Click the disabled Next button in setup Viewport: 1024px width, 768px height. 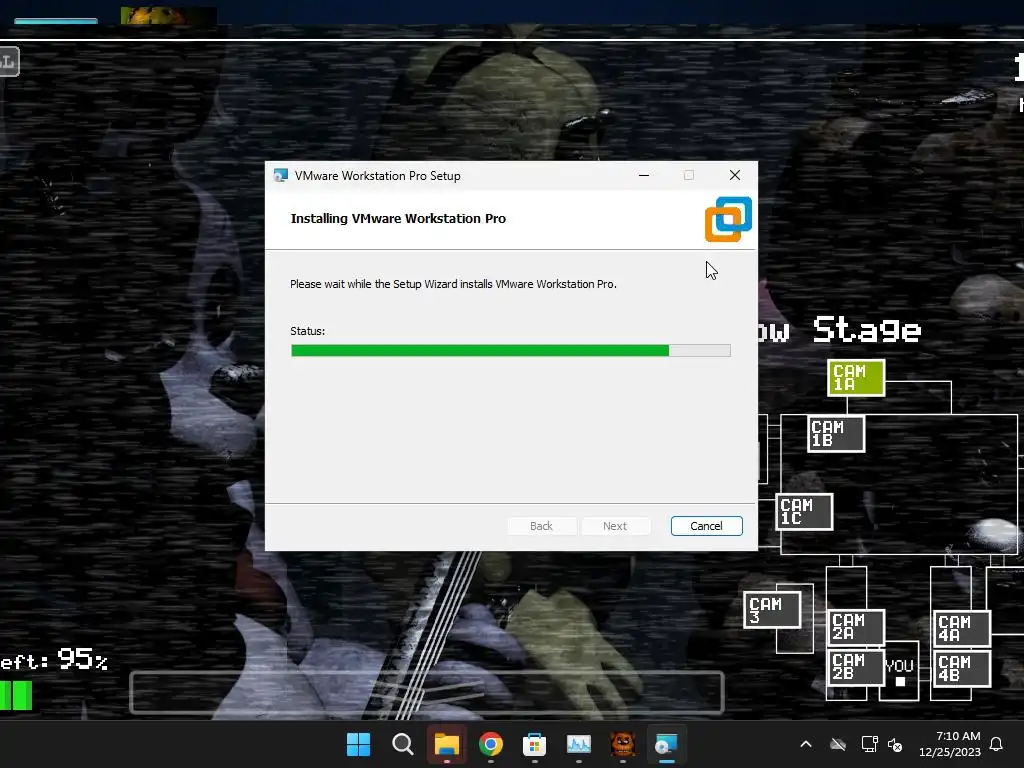[x=615, y=526]
